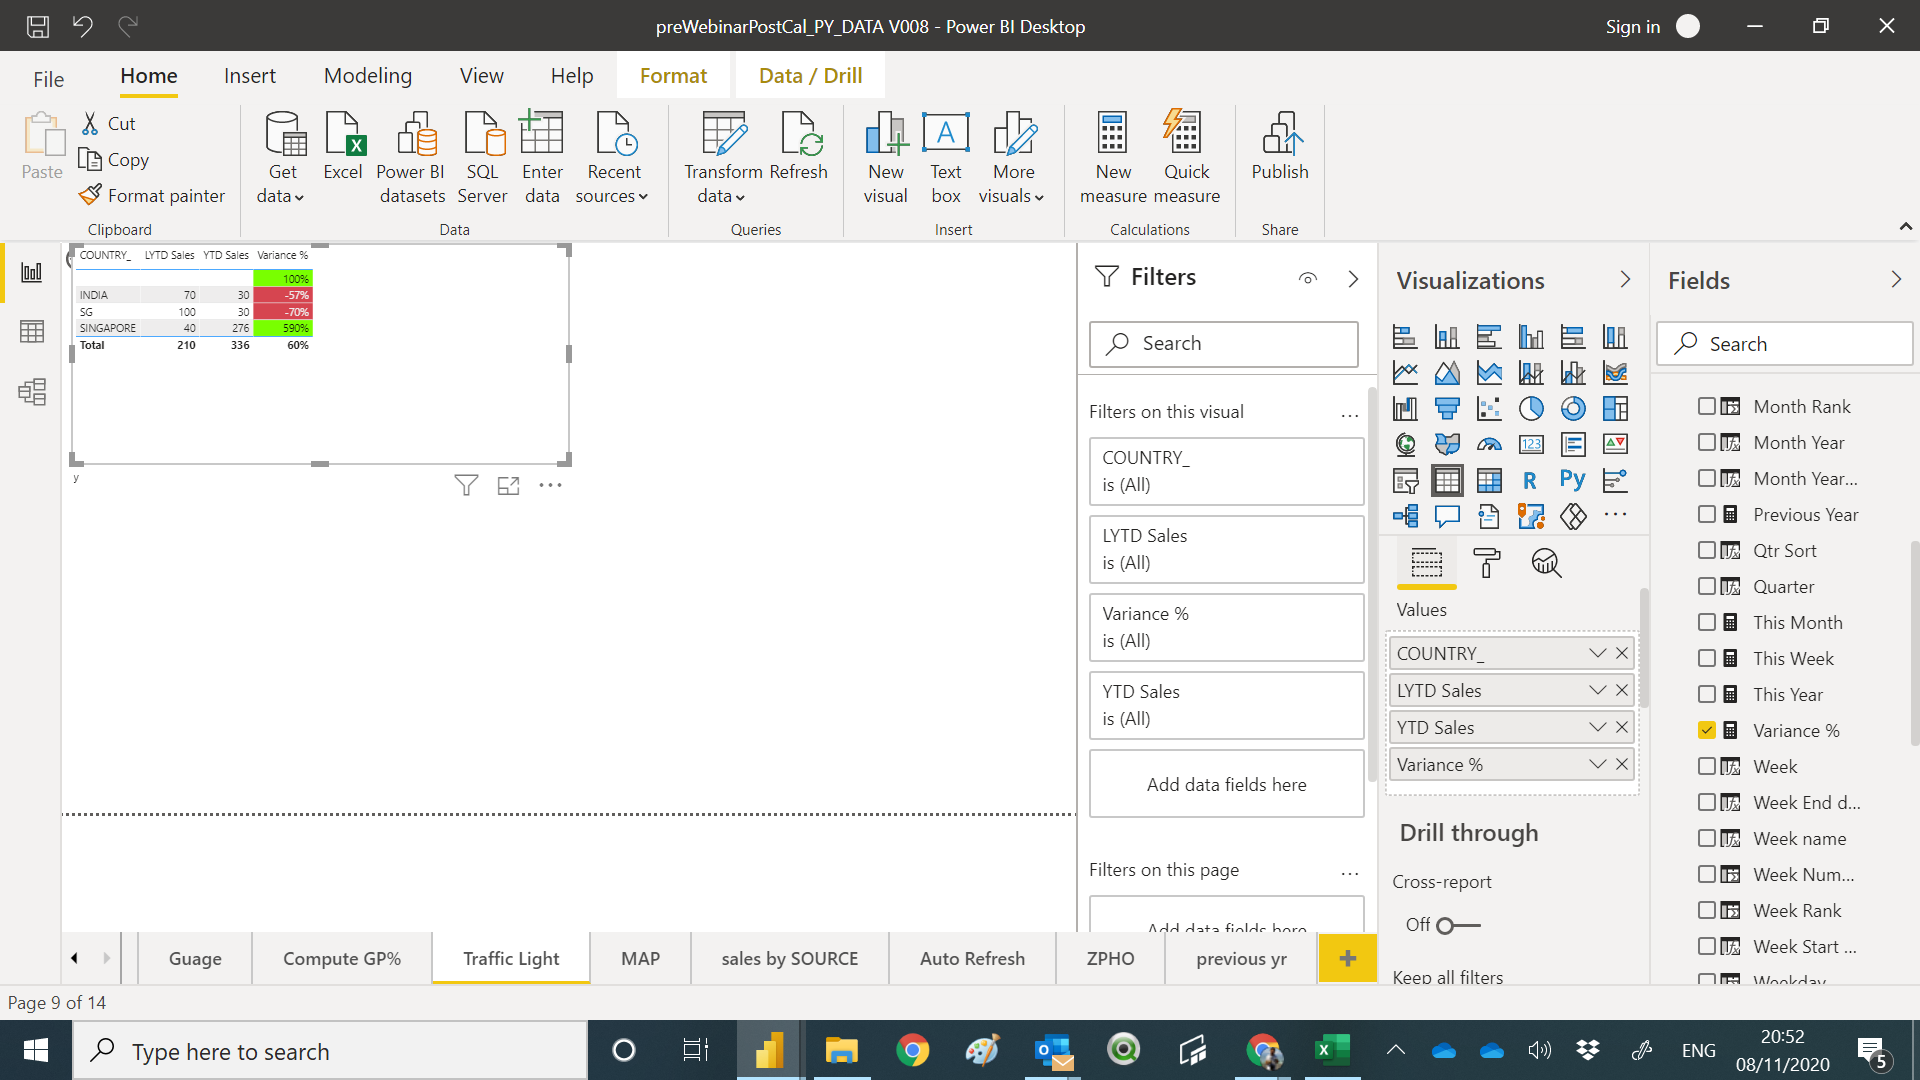This screenshot has height=1080, width=1920.
Task: Check the Quarter field checkbox
Action: (1707, 587)
